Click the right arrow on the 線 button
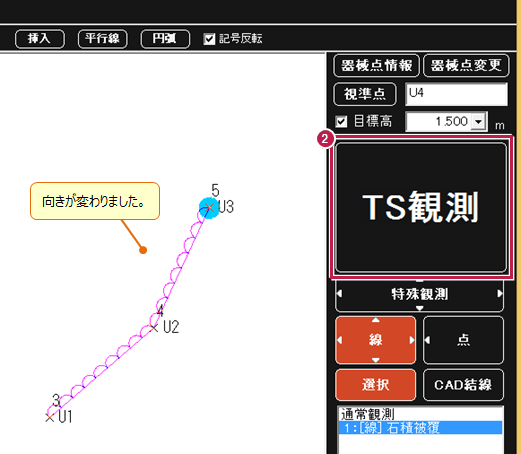Screen dimensions: 521x454 click(412, 340)
